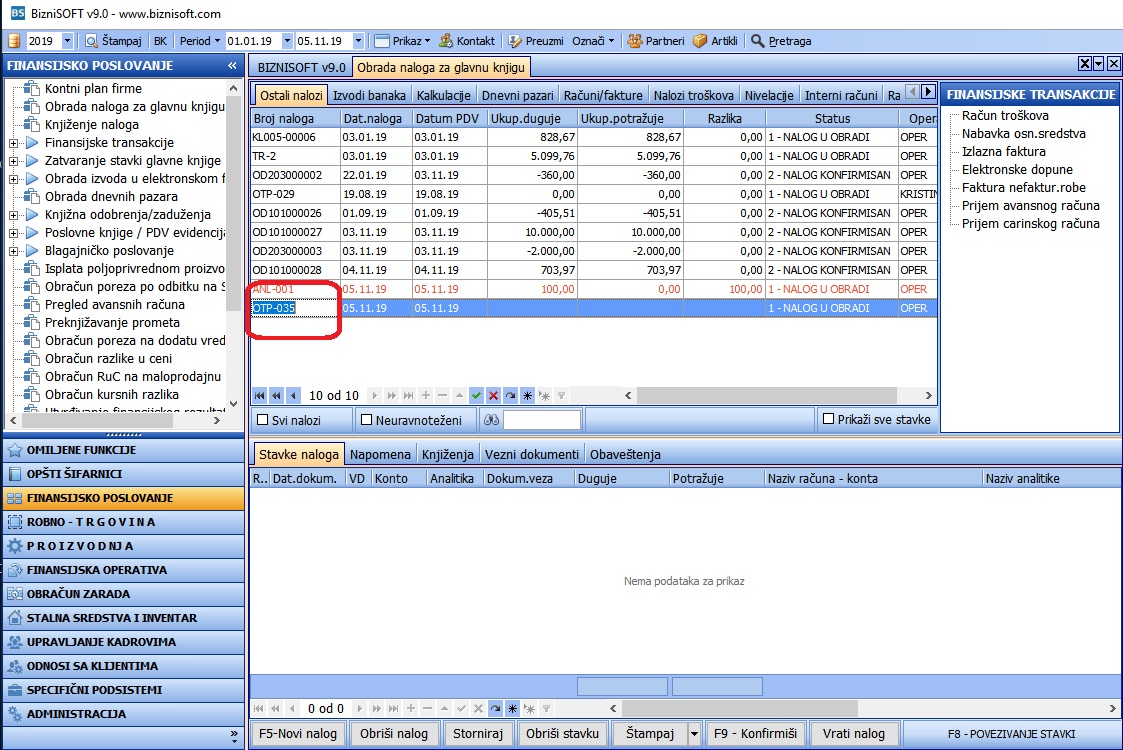The image size is (1123, 750).
Task: Click the binoculars search icon
Action: 491,420
